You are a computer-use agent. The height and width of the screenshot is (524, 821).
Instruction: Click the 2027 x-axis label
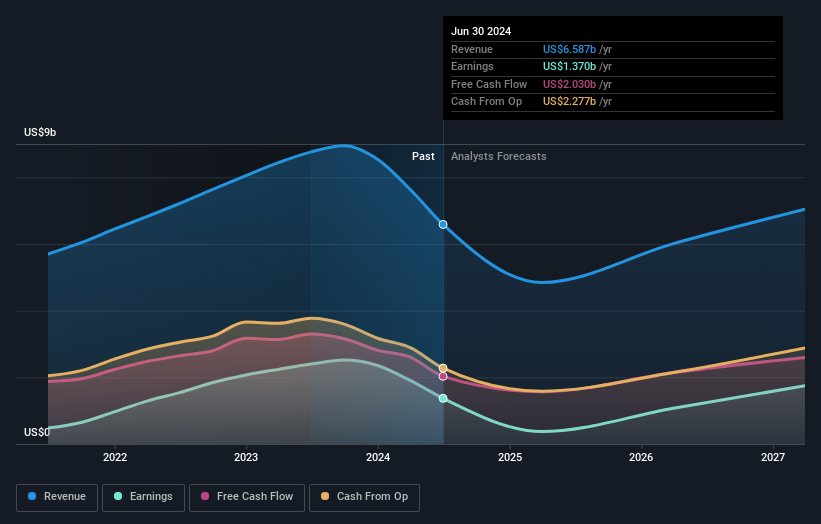coord(773,457)
